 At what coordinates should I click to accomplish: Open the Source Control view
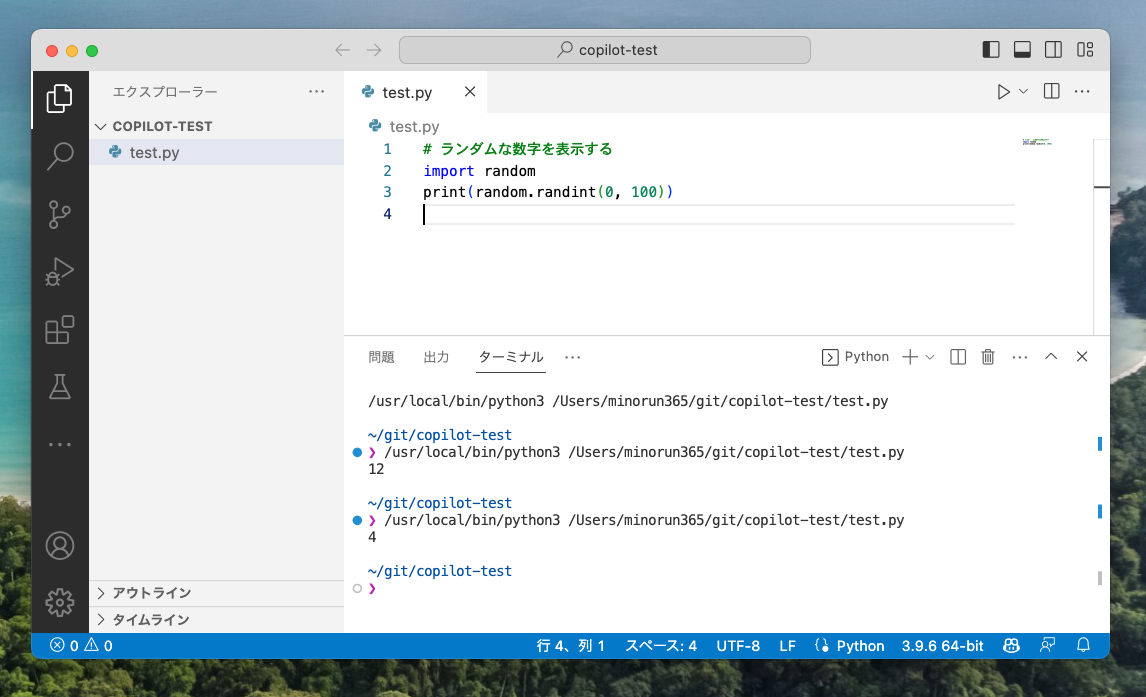tap(59, 213)
